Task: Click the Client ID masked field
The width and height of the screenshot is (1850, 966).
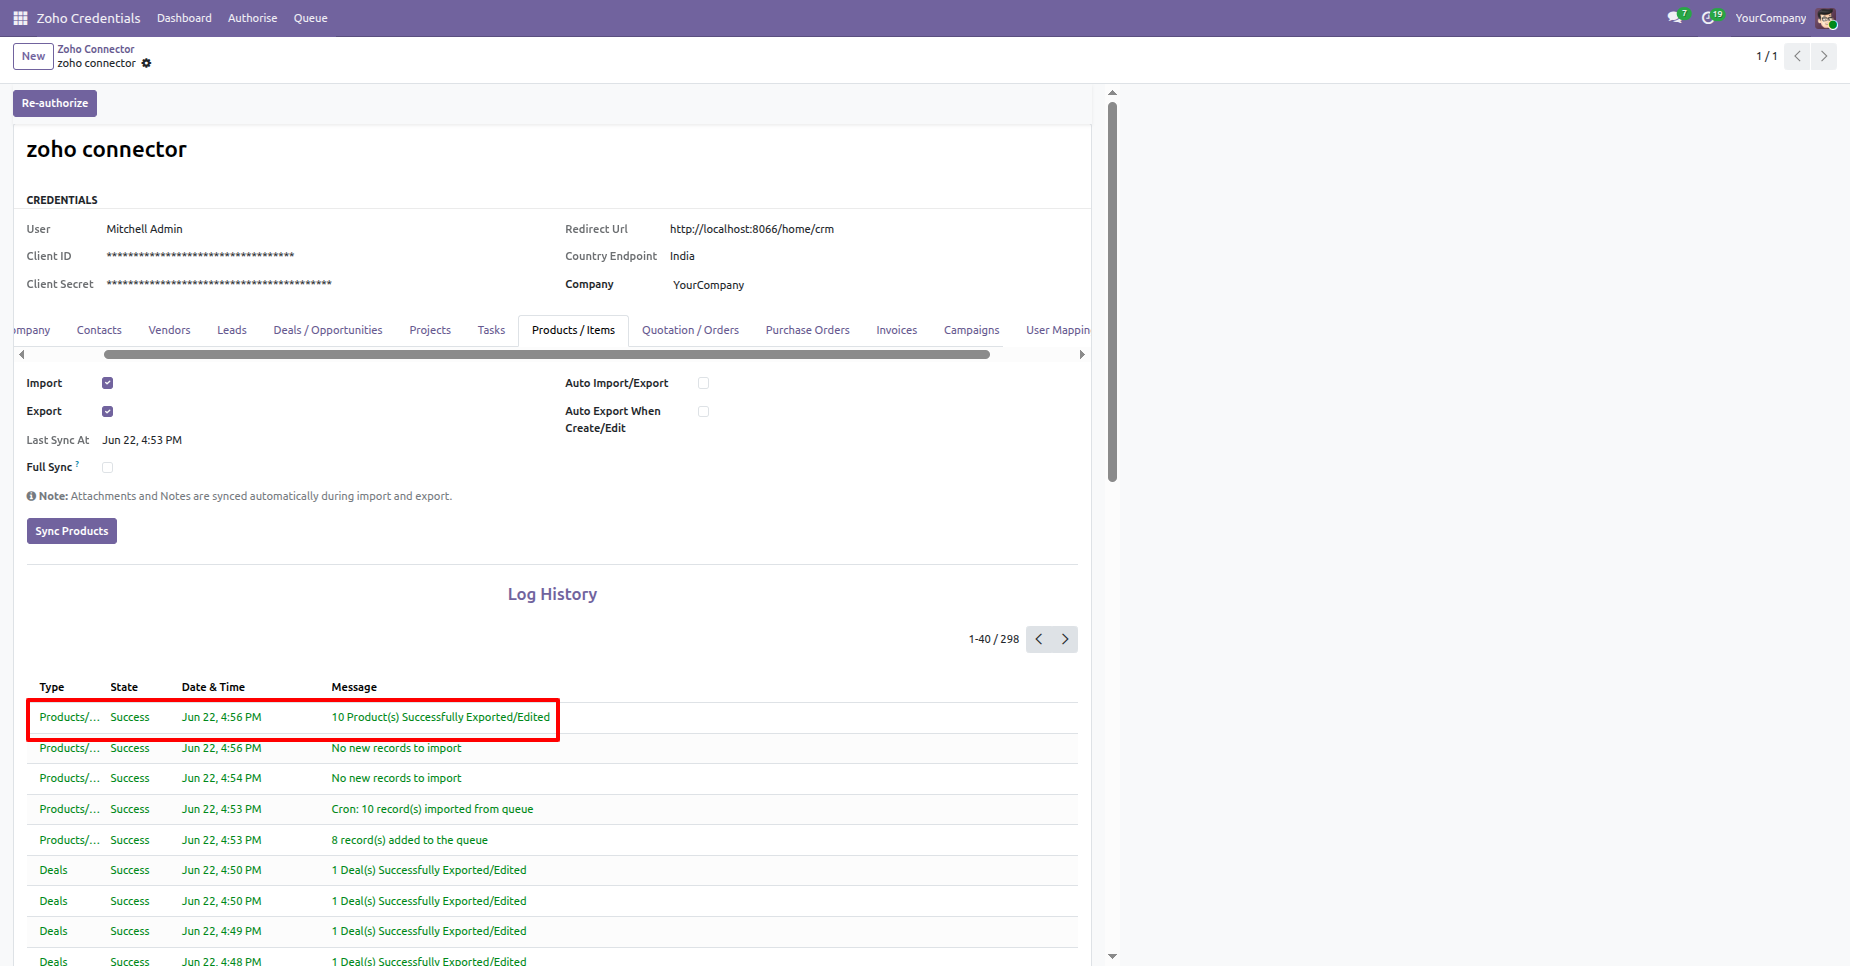Action: [200, 256]
